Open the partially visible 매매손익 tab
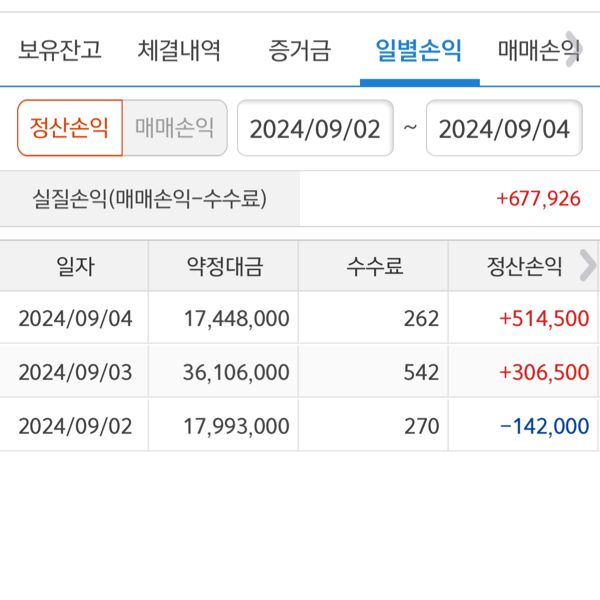Image resolution: width=600 pixels, height=600 pixels. point(535,50)
